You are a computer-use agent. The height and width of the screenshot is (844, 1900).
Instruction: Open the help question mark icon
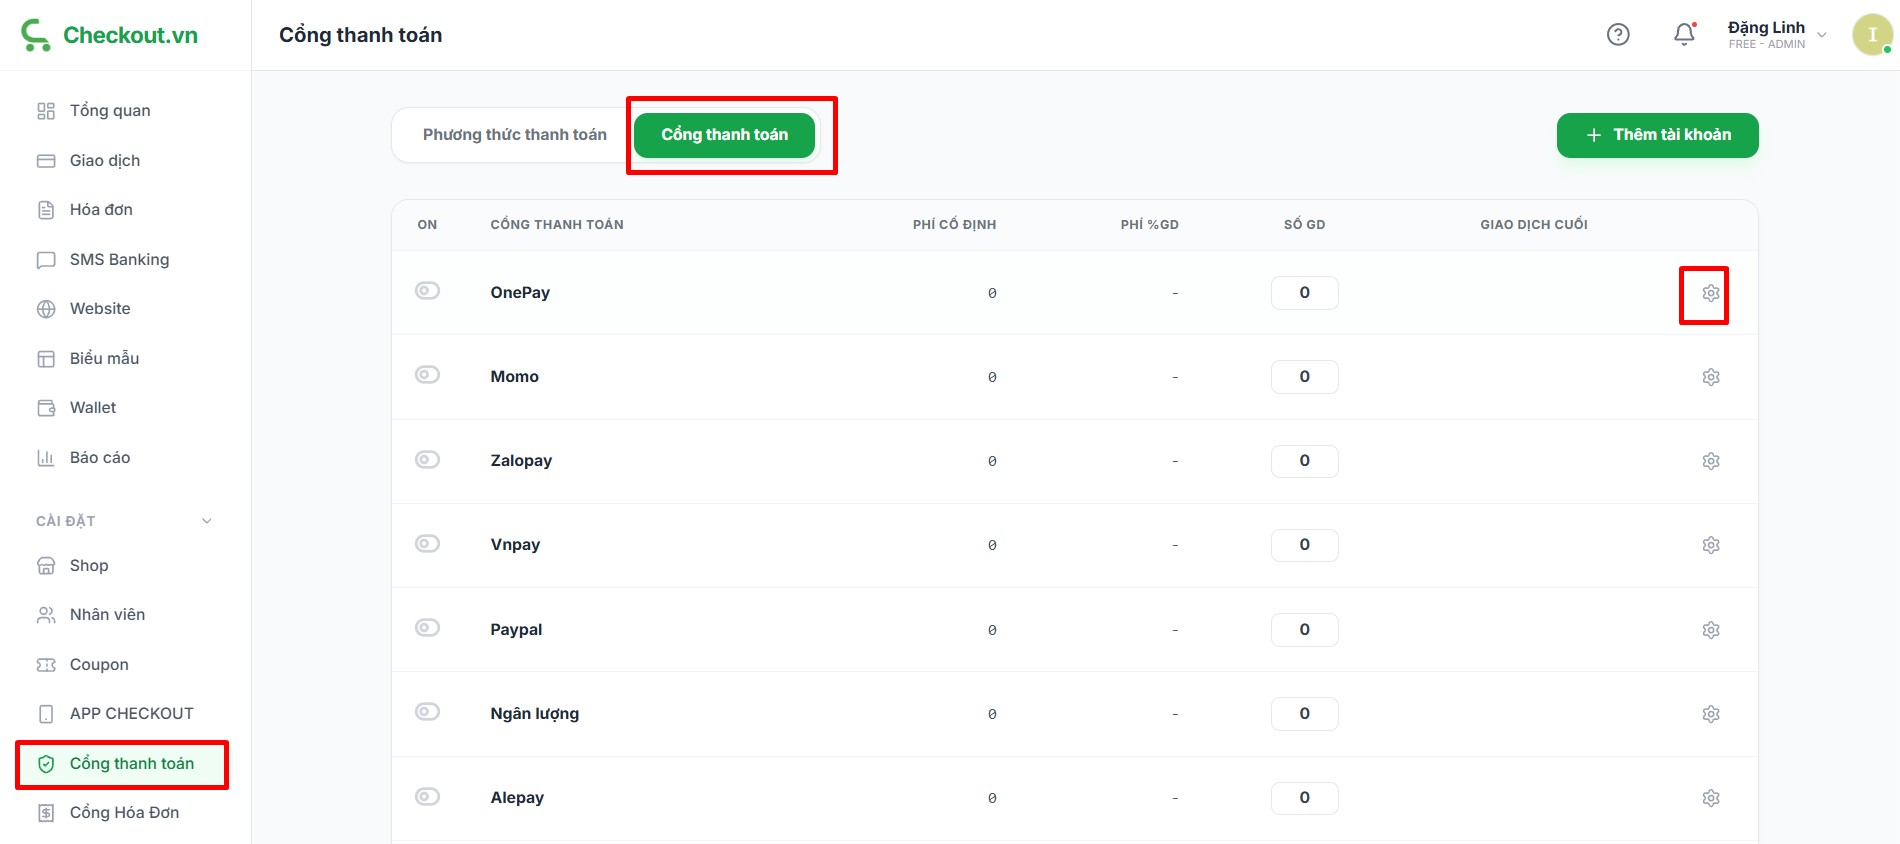point(1617,35)
